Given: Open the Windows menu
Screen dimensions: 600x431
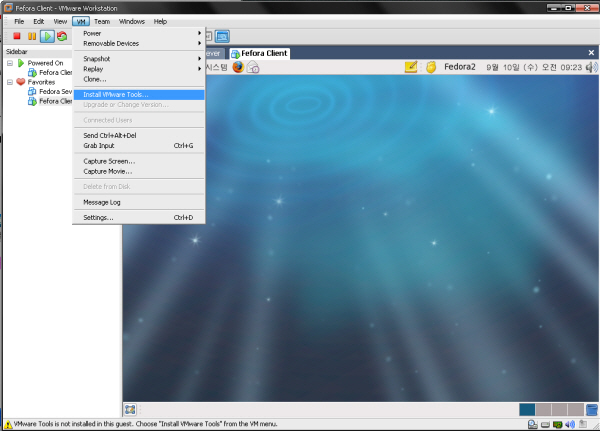Looking at the screenshot, I should [132, 21].
